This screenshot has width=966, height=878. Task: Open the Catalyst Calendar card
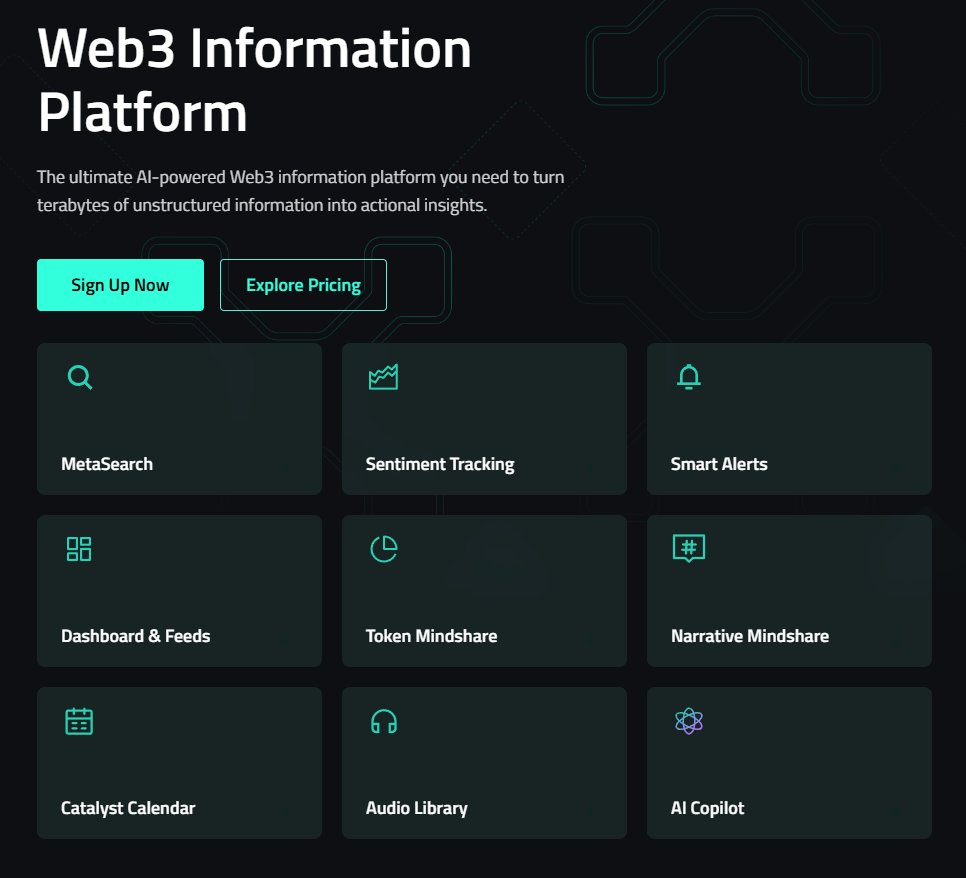click(179, 762)
